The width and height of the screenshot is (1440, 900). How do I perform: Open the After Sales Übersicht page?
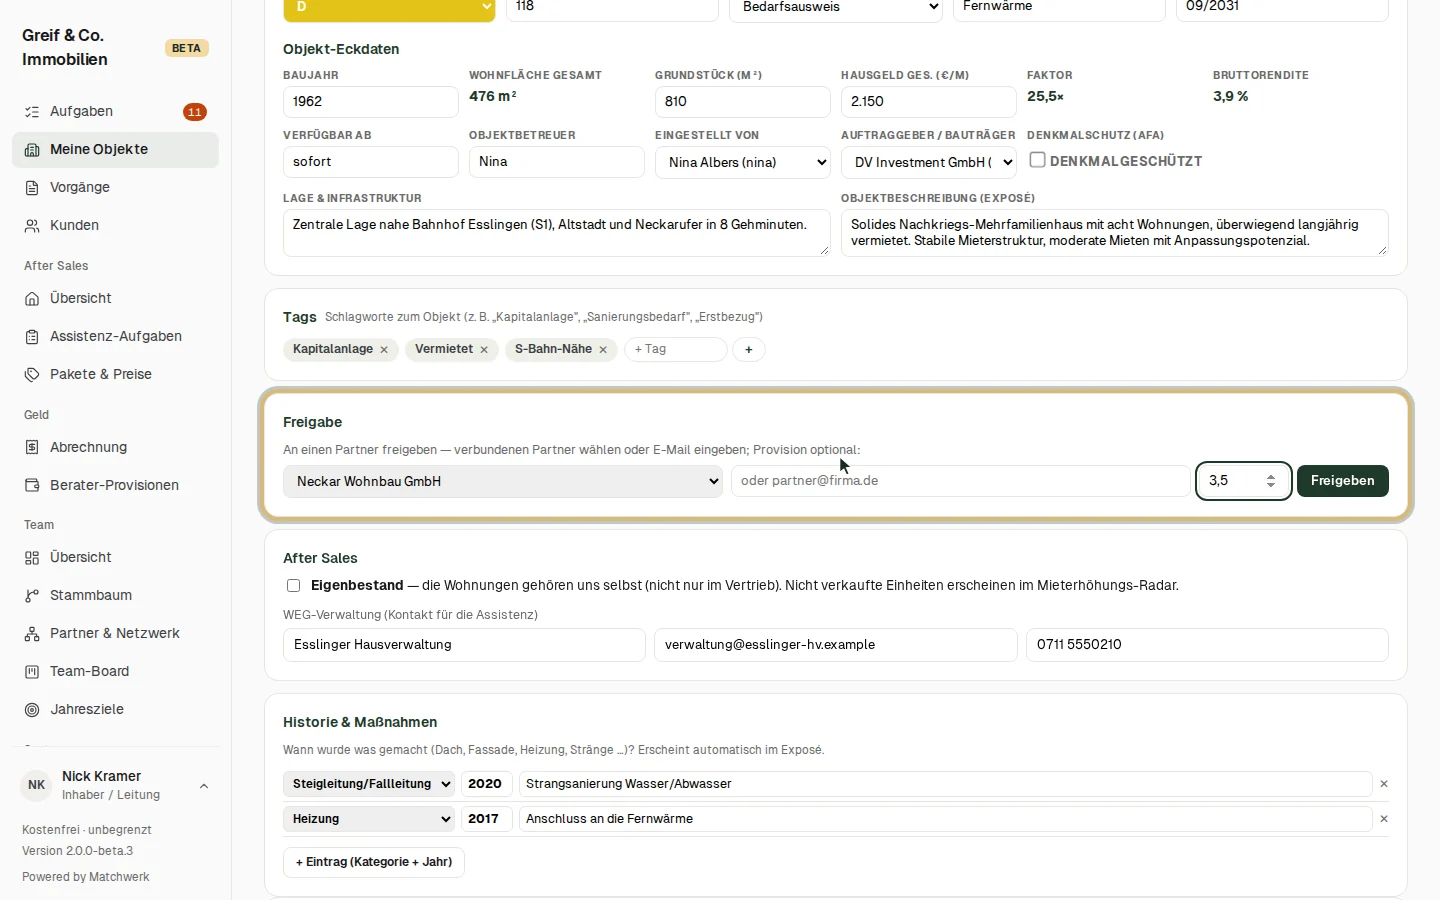click(x=115, y=299)
